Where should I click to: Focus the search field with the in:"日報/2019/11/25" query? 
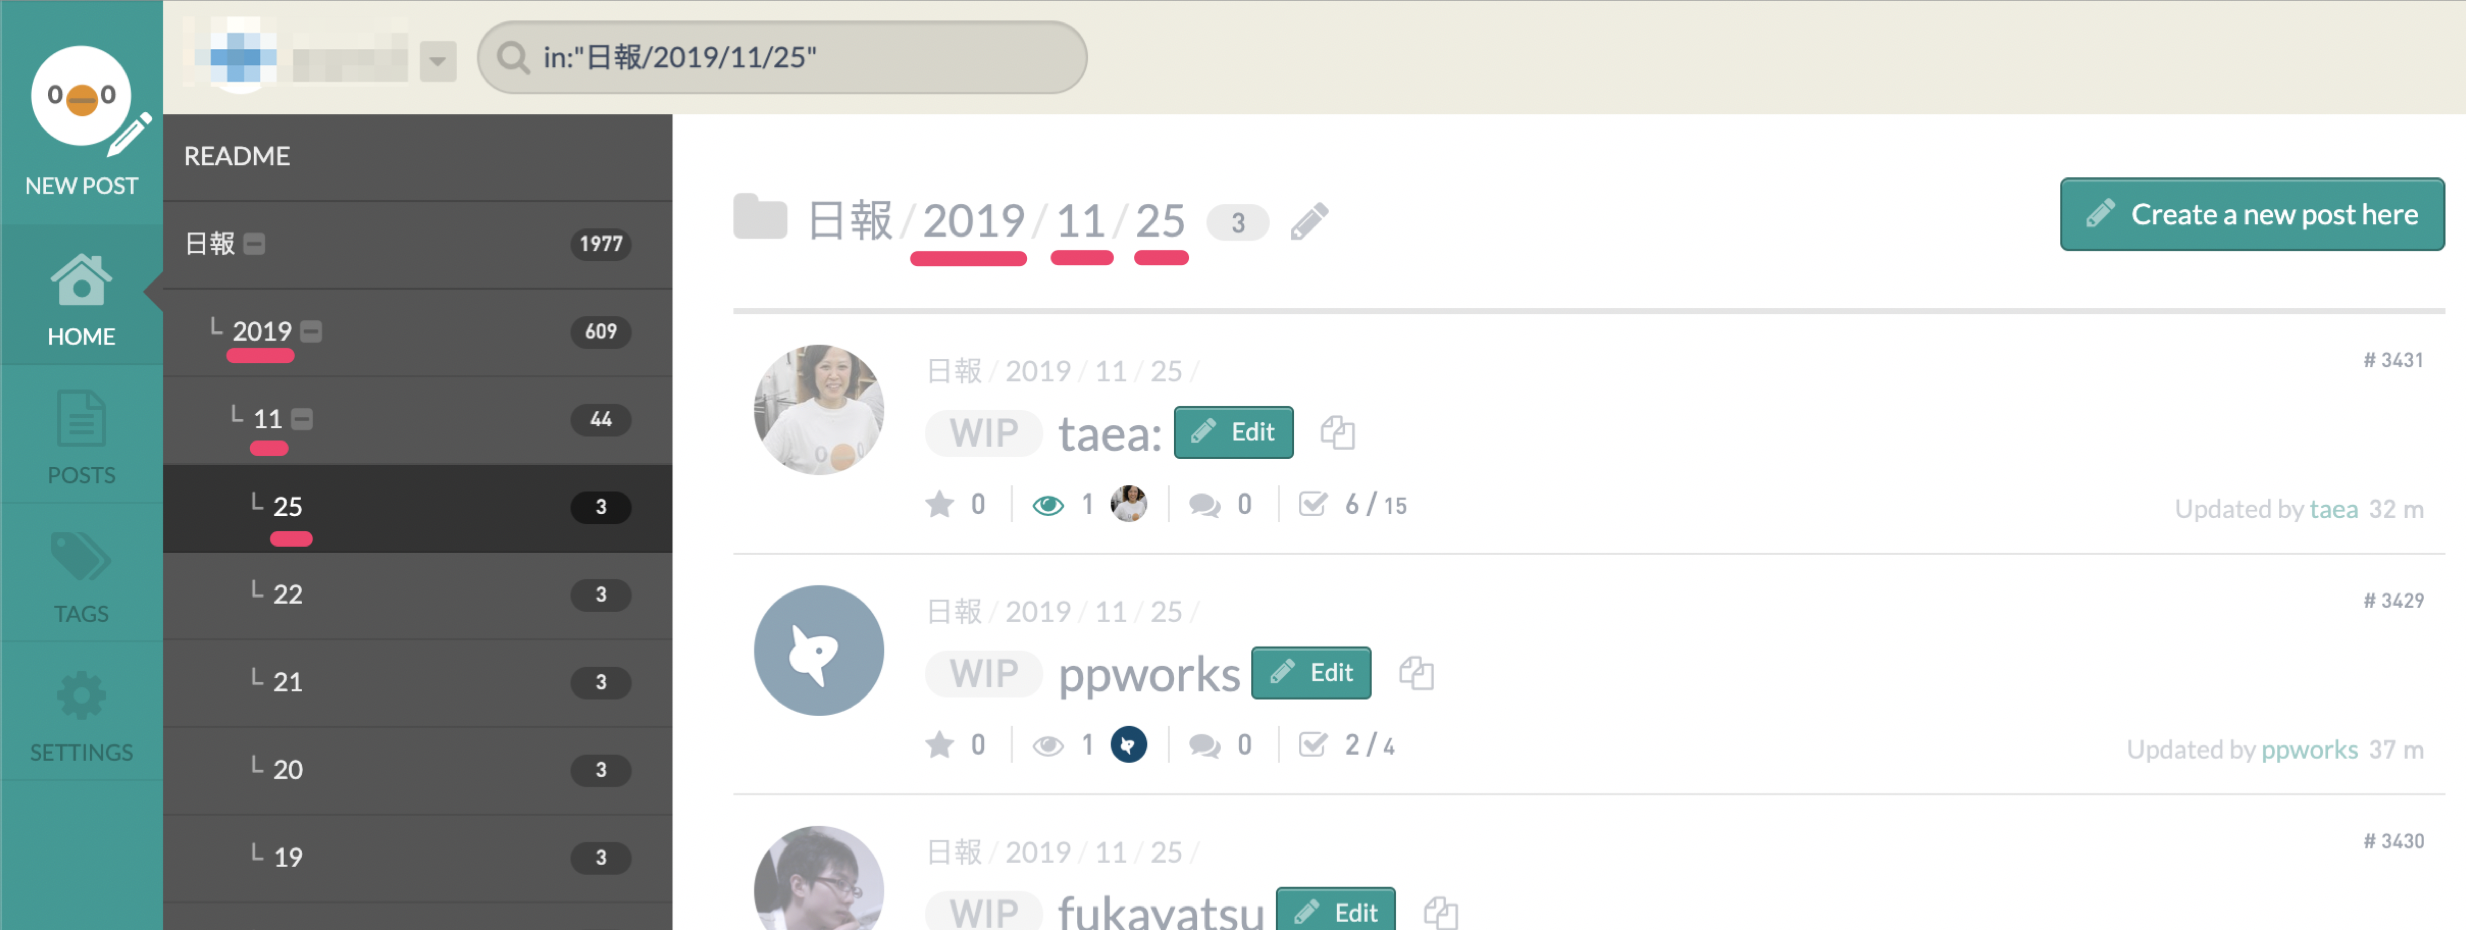pyautogui.click(x=782, y=58)
